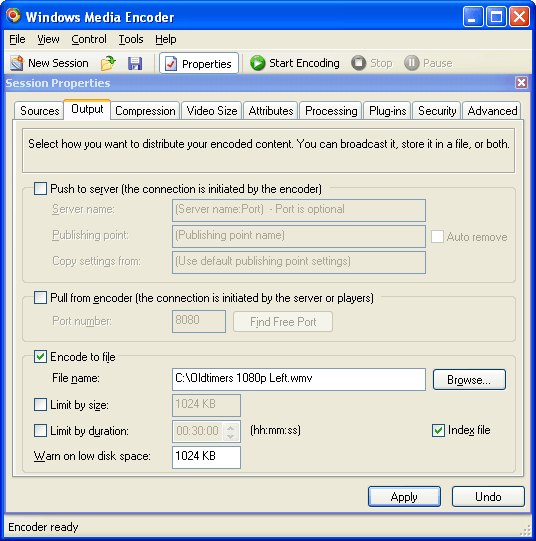Click the Encoder ready status text
536x541 pixels.
click(43, 527)
